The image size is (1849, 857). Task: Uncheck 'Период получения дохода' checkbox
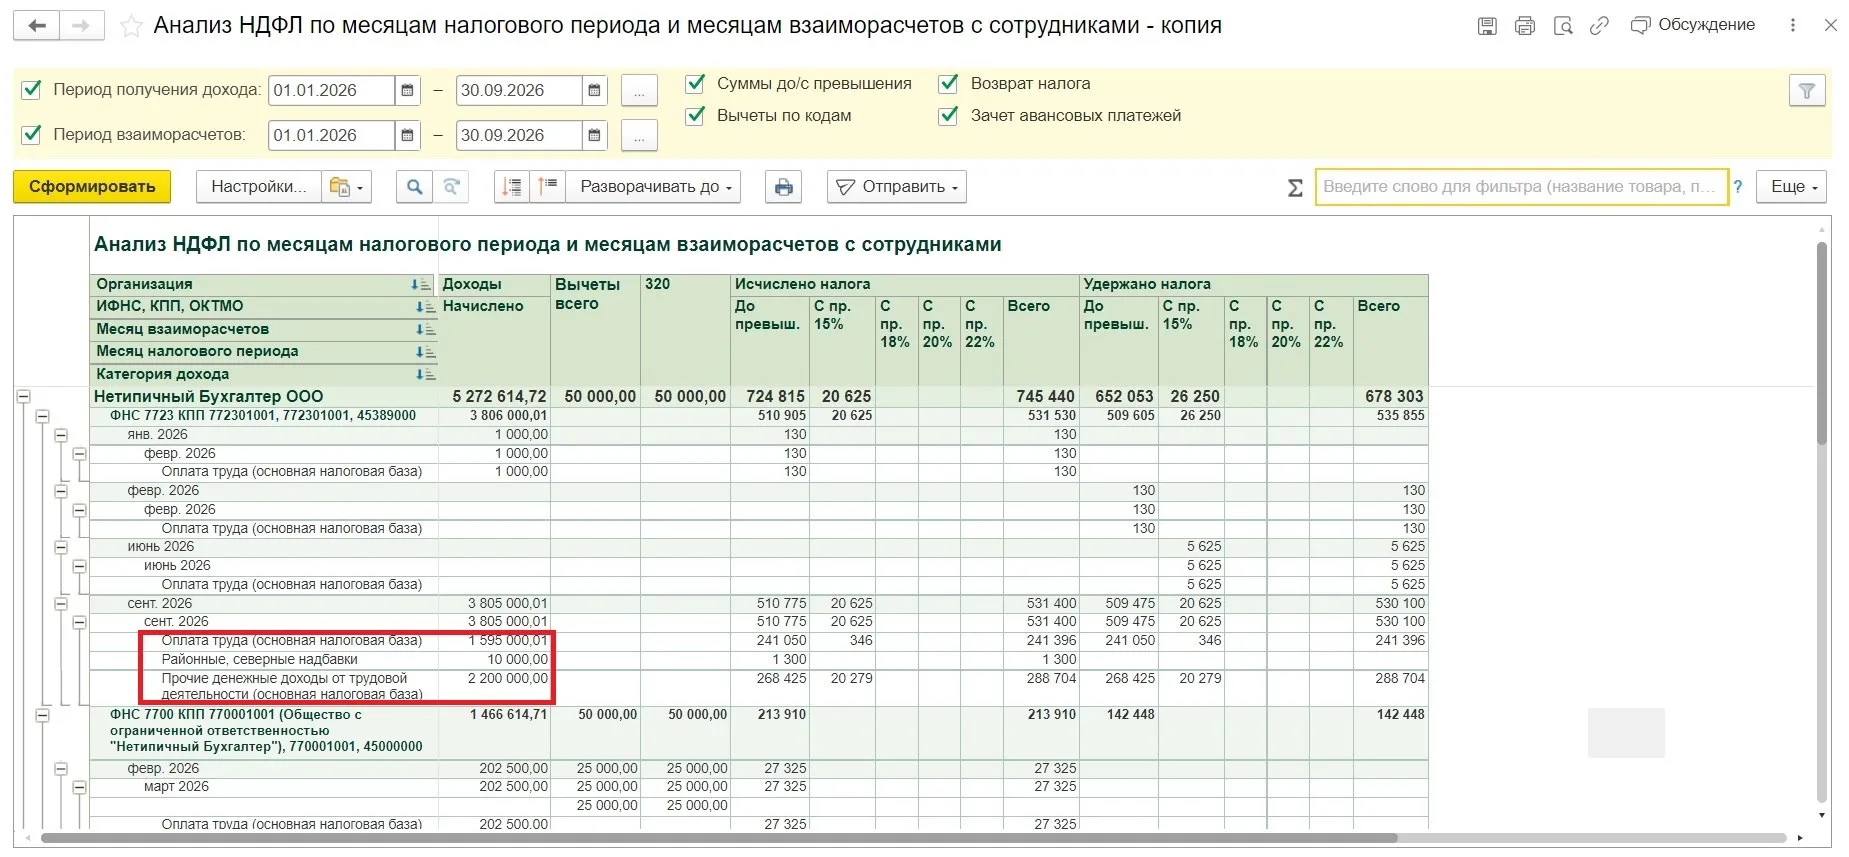tap(31, 89)
